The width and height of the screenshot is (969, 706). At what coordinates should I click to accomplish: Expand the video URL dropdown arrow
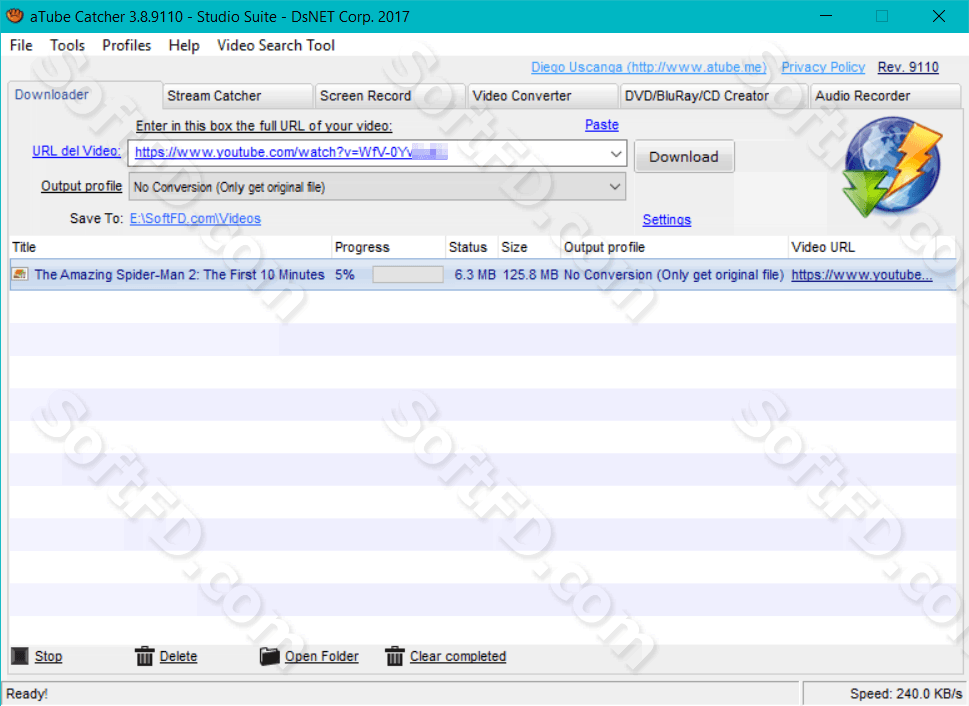[616, 153]
